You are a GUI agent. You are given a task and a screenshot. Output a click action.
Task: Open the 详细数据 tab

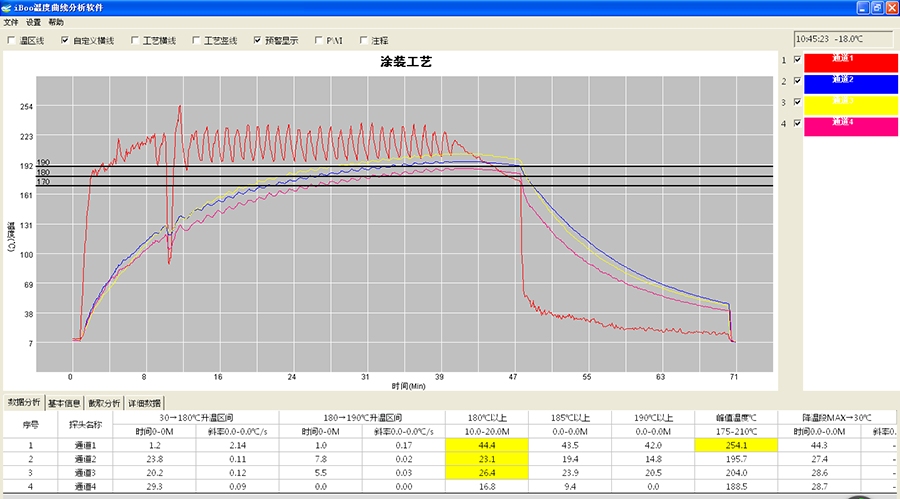tap(145, 402)
